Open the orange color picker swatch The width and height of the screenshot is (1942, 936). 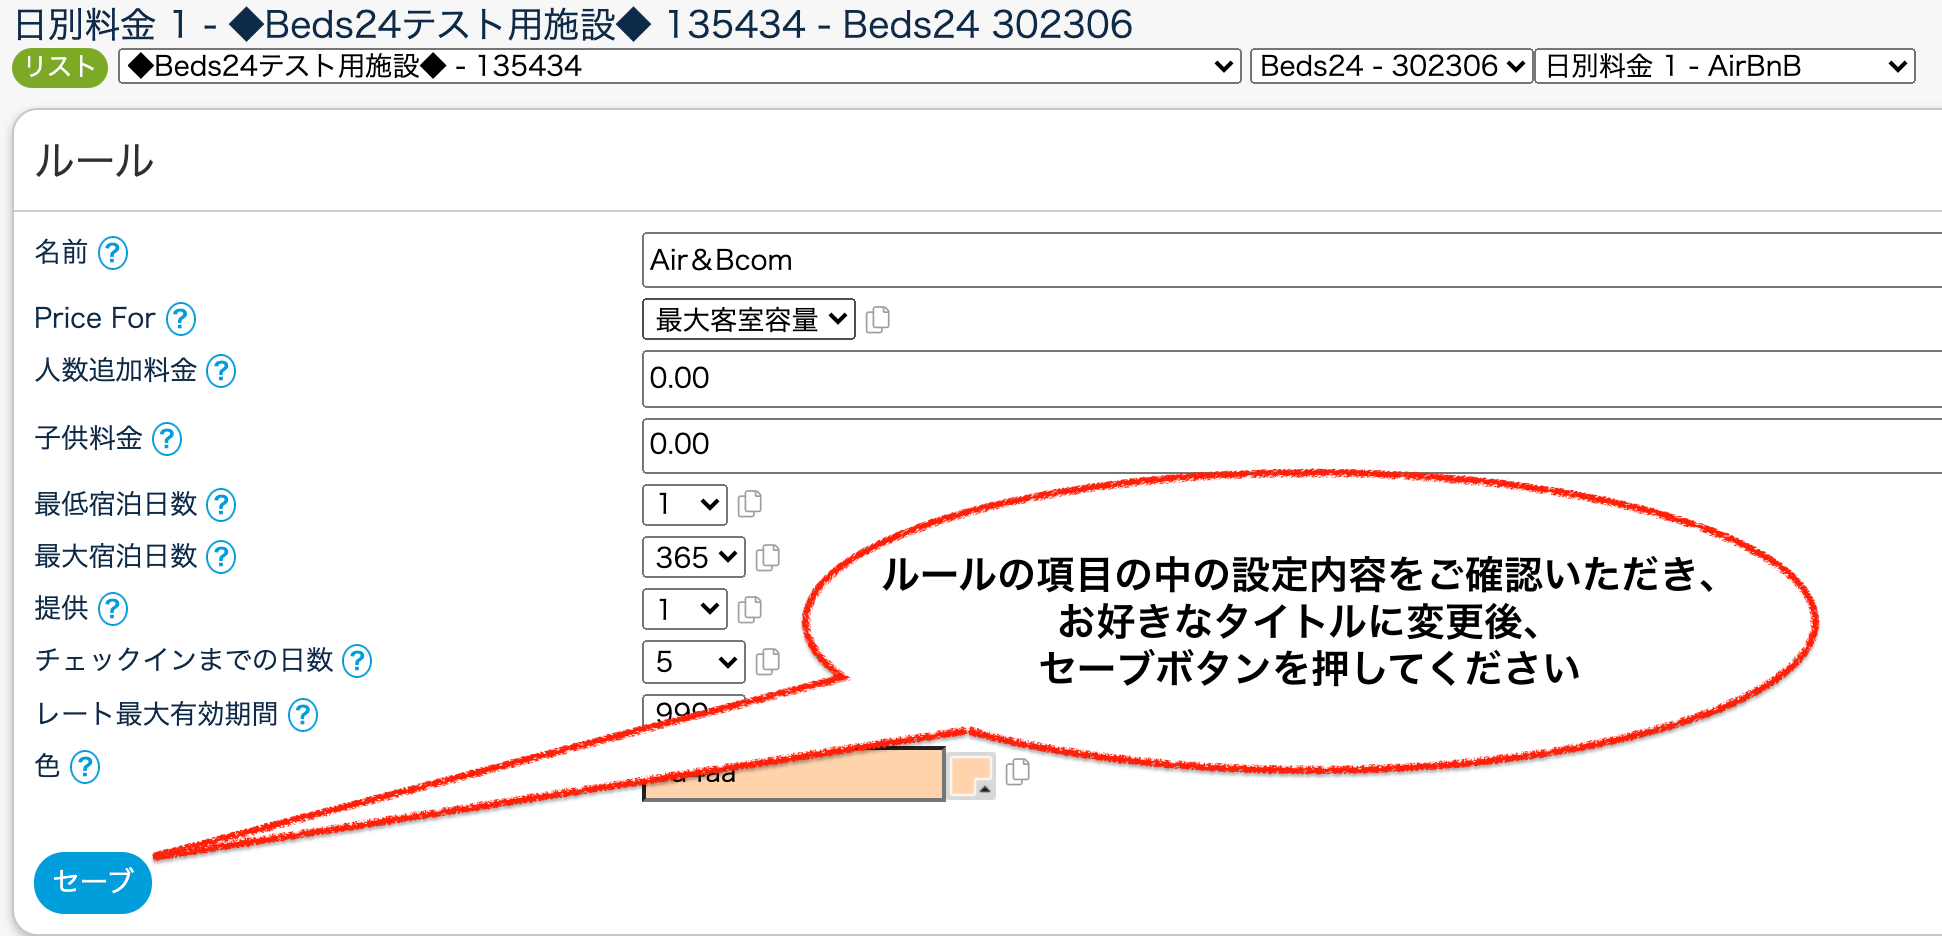[971, 775]
